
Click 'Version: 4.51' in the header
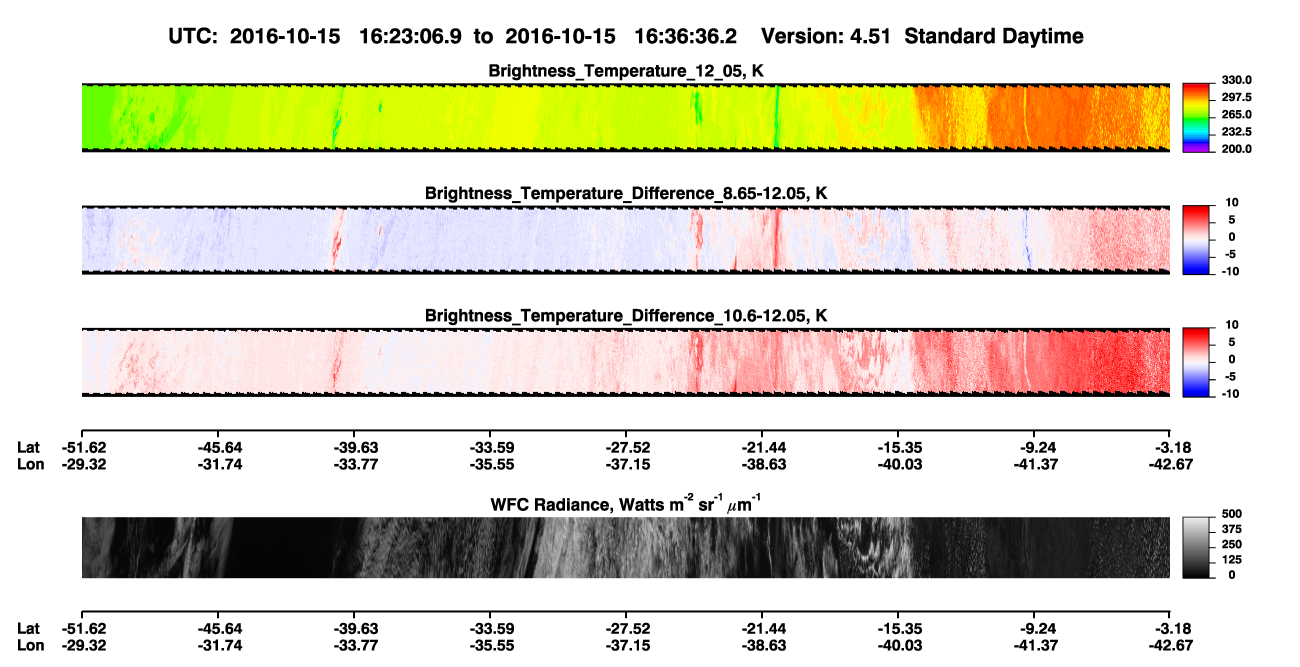click(820, 36)
